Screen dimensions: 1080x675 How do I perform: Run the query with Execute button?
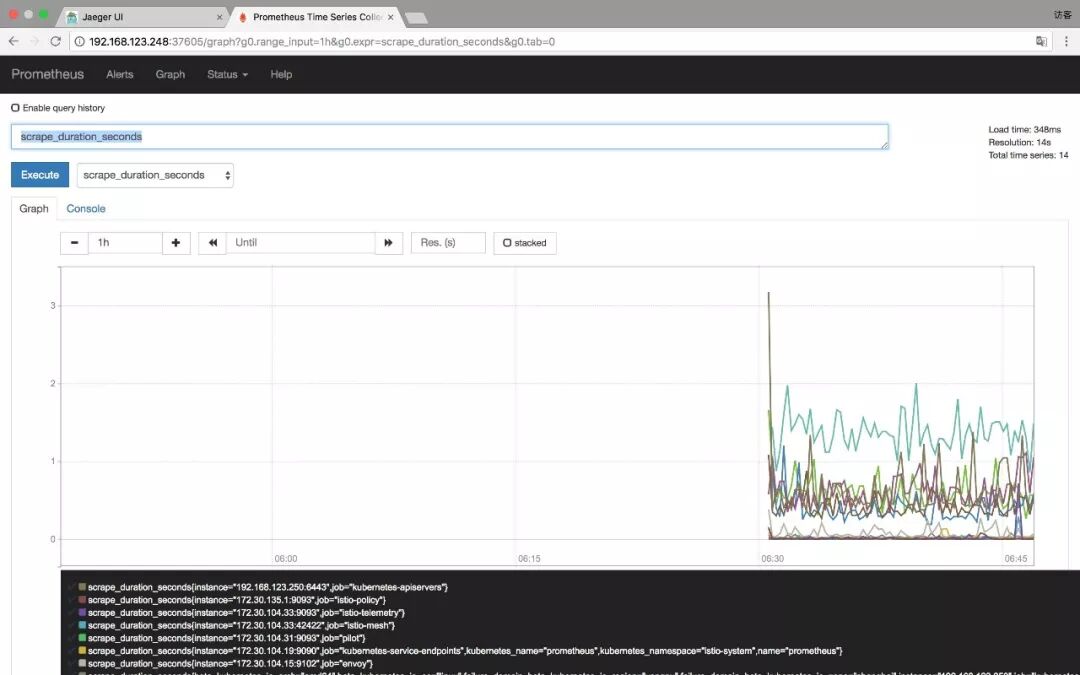40,175
